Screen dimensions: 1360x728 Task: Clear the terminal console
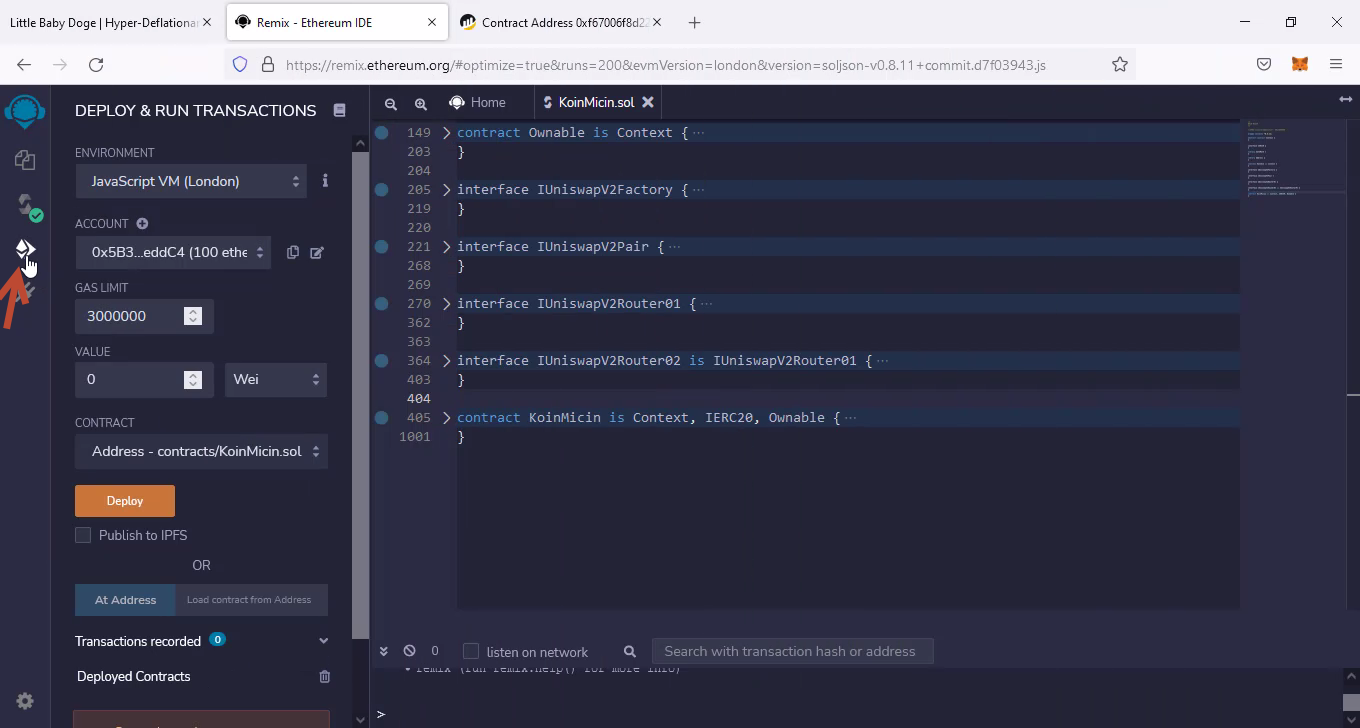coord(409,651)
